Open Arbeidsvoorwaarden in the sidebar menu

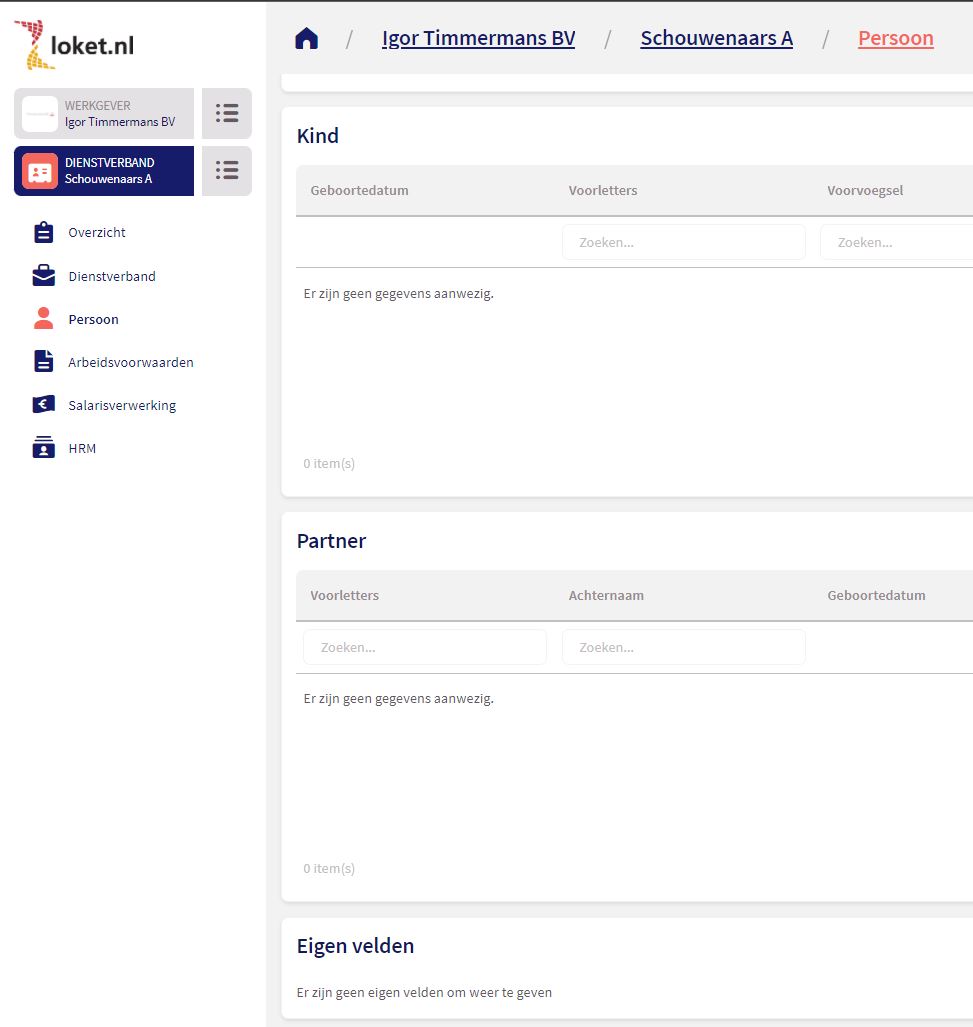pos(130,362)
